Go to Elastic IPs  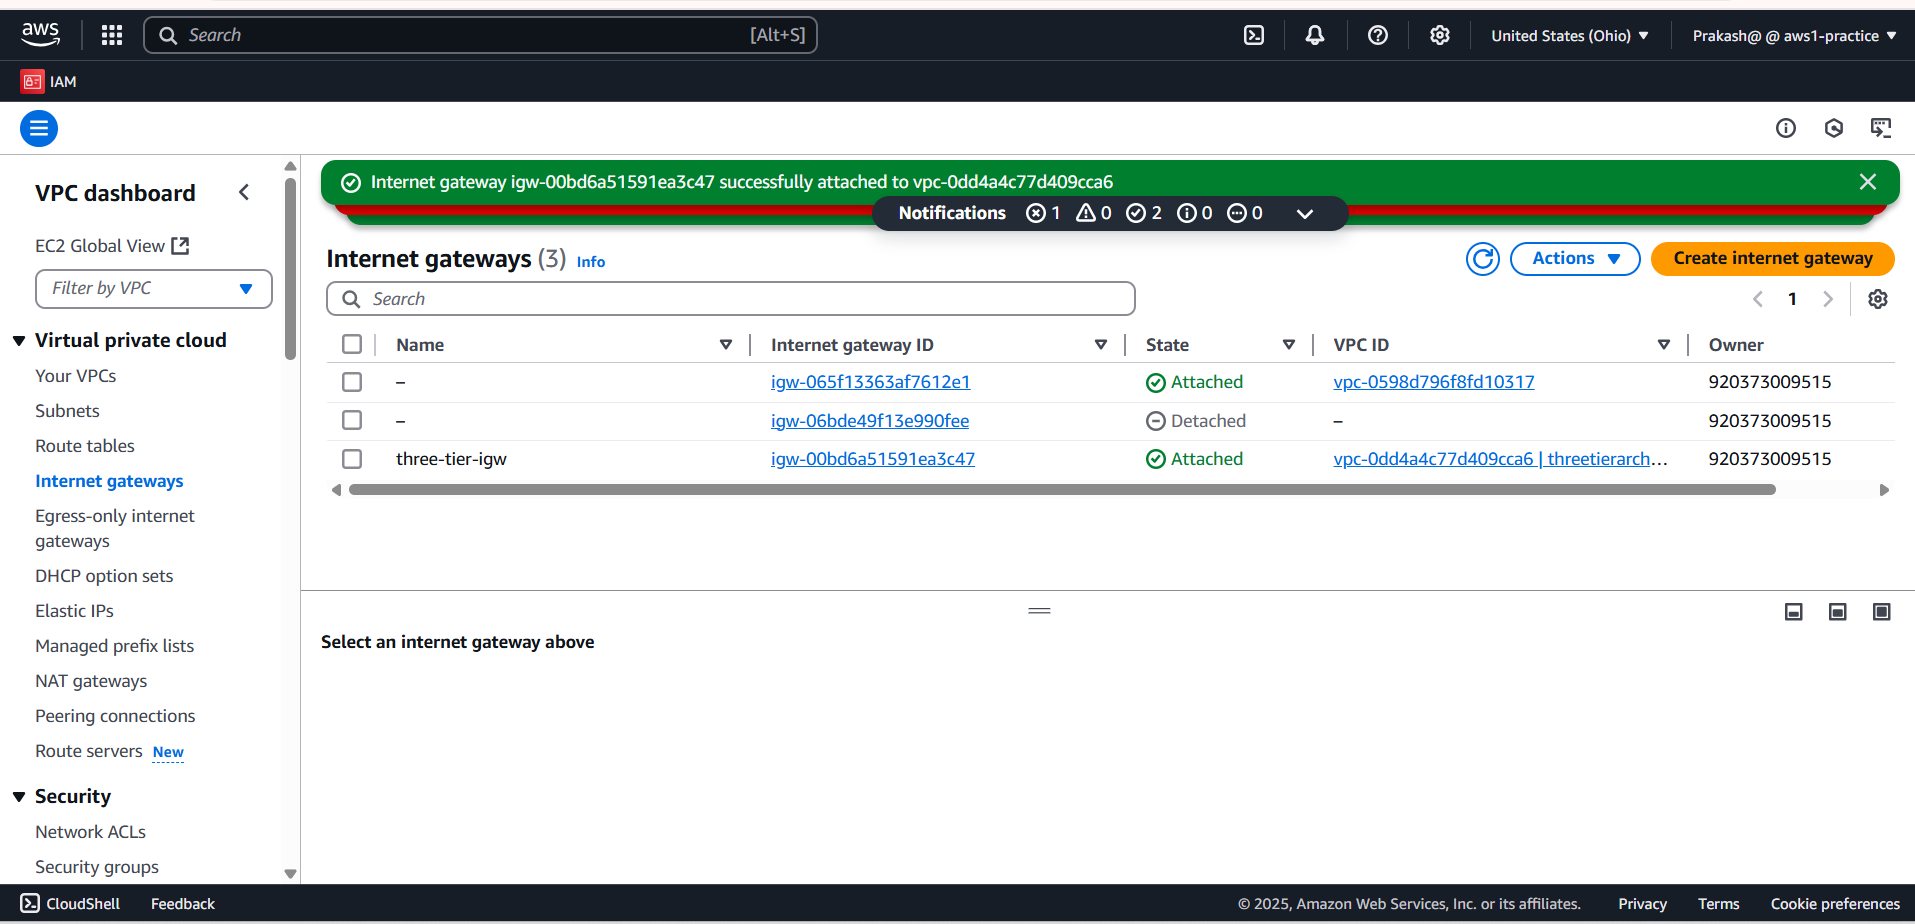tap(74, 611)
